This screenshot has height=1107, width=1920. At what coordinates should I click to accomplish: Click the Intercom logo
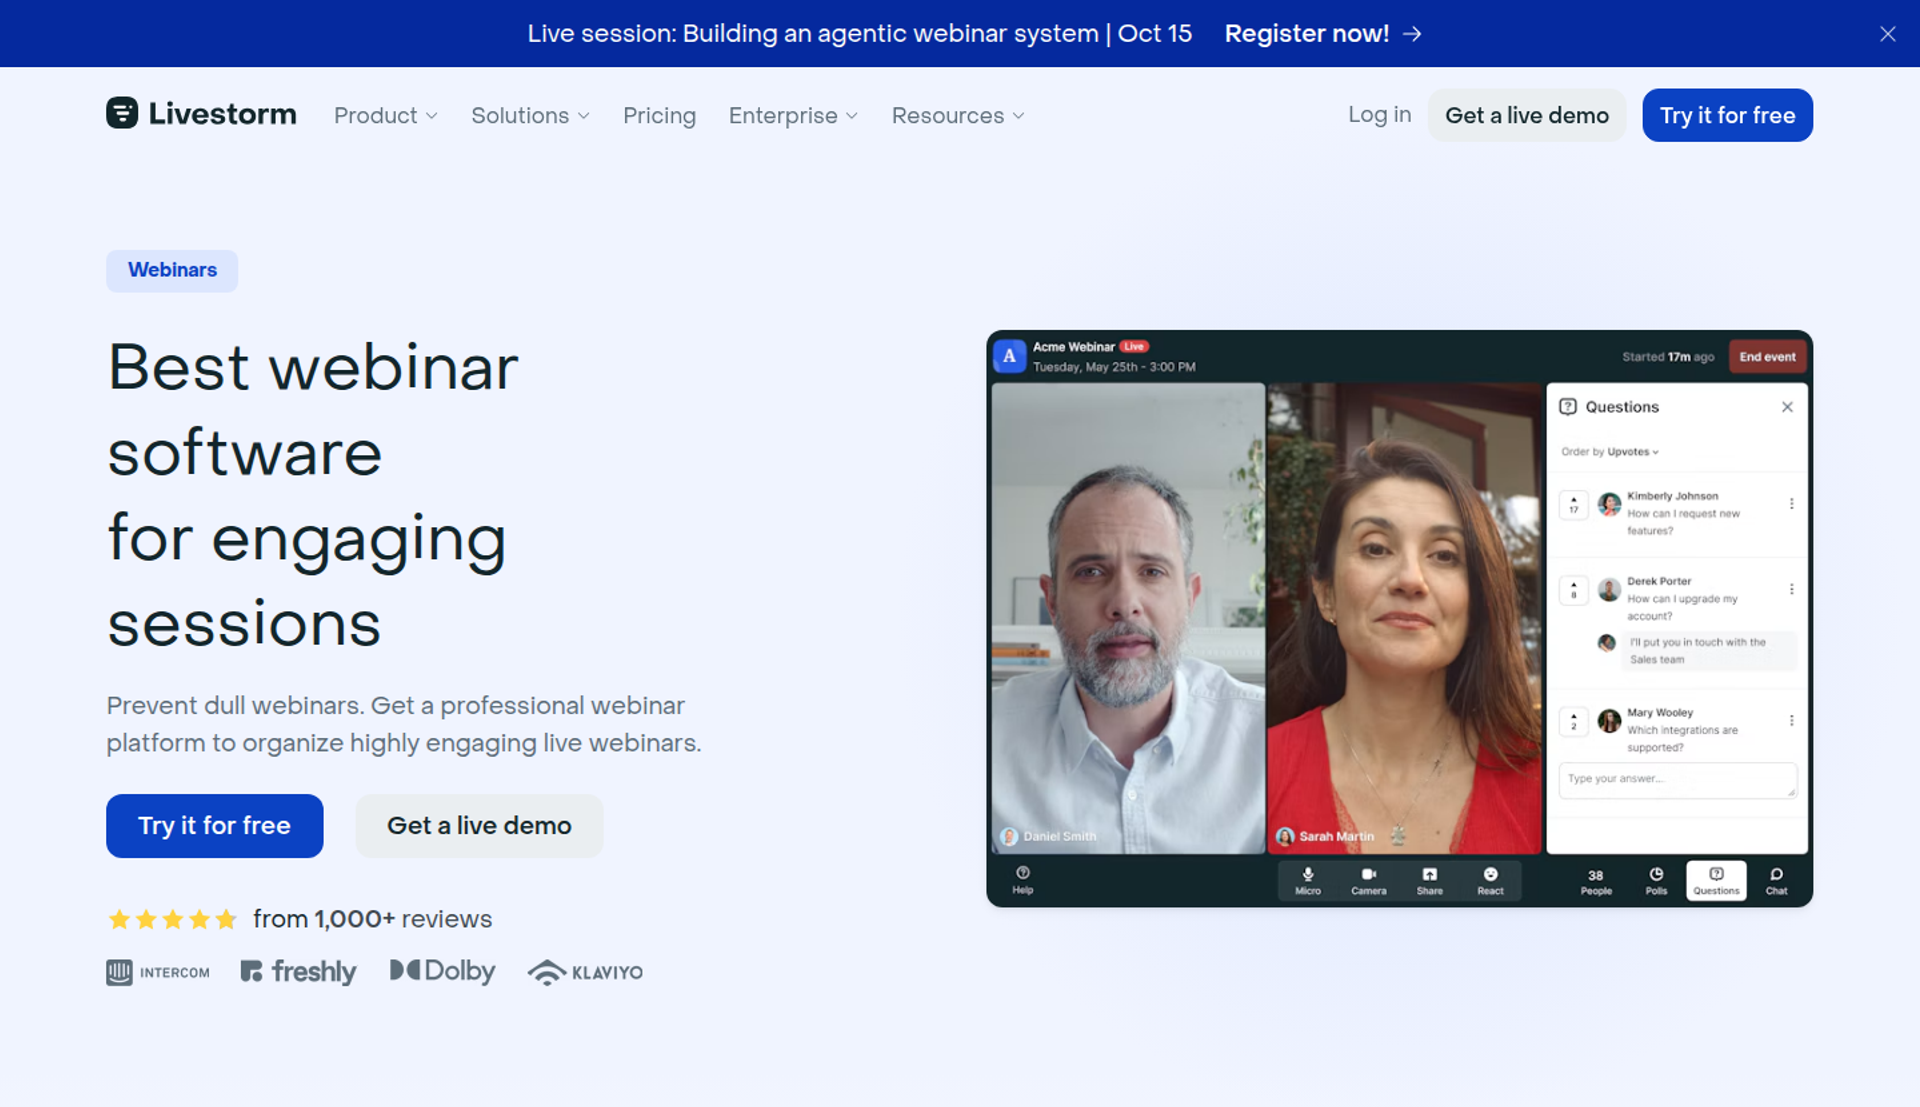[158, 972]
